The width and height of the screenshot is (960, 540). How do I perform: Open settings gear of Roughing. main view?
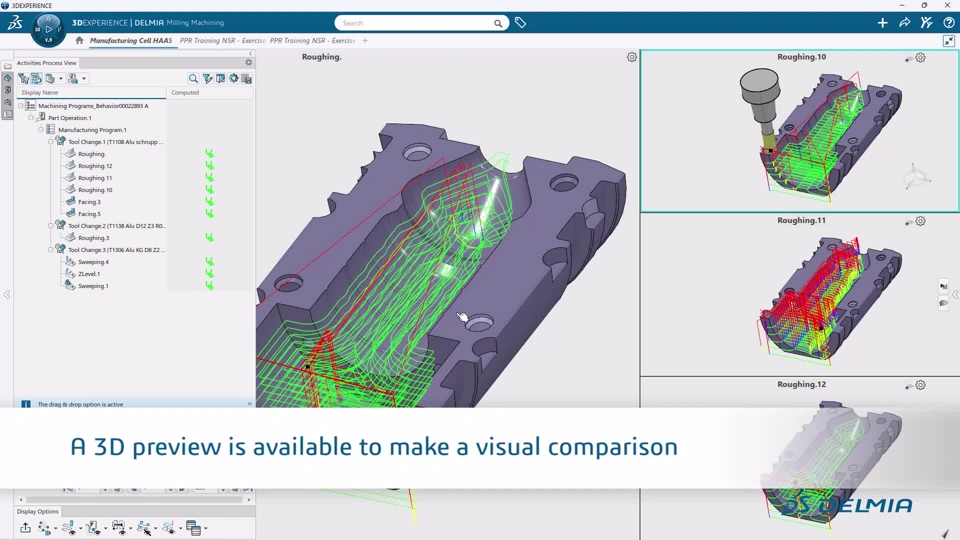coord(632,57)
